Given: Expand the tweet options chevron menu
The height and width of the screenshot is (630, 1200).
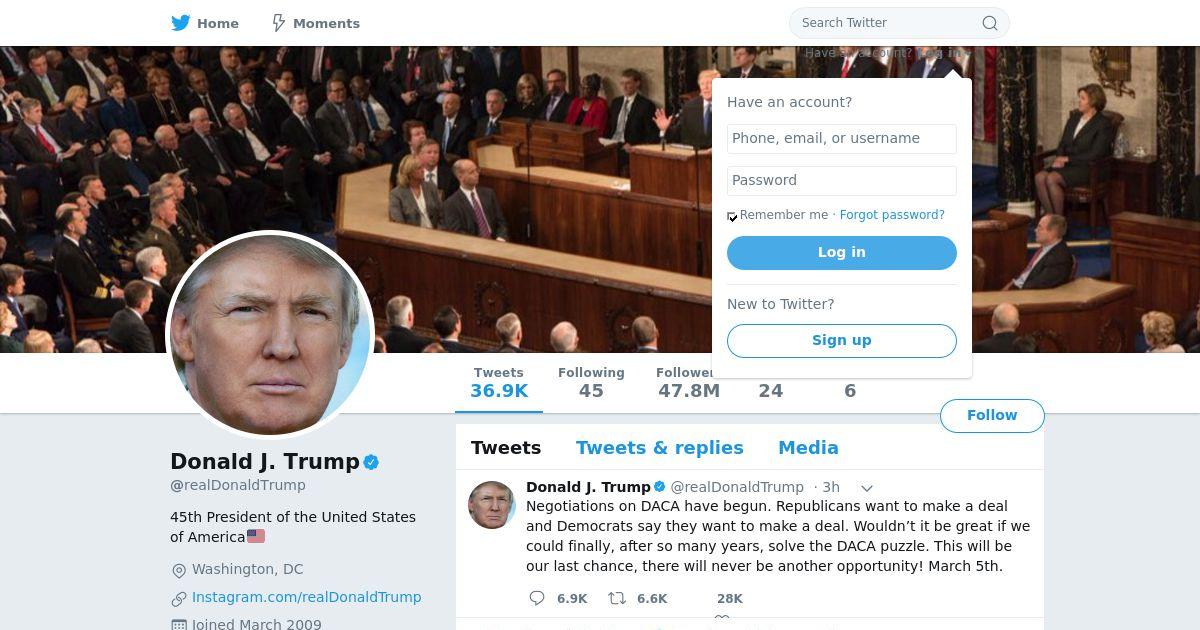Looking at the screenshot, I should 867,488.
